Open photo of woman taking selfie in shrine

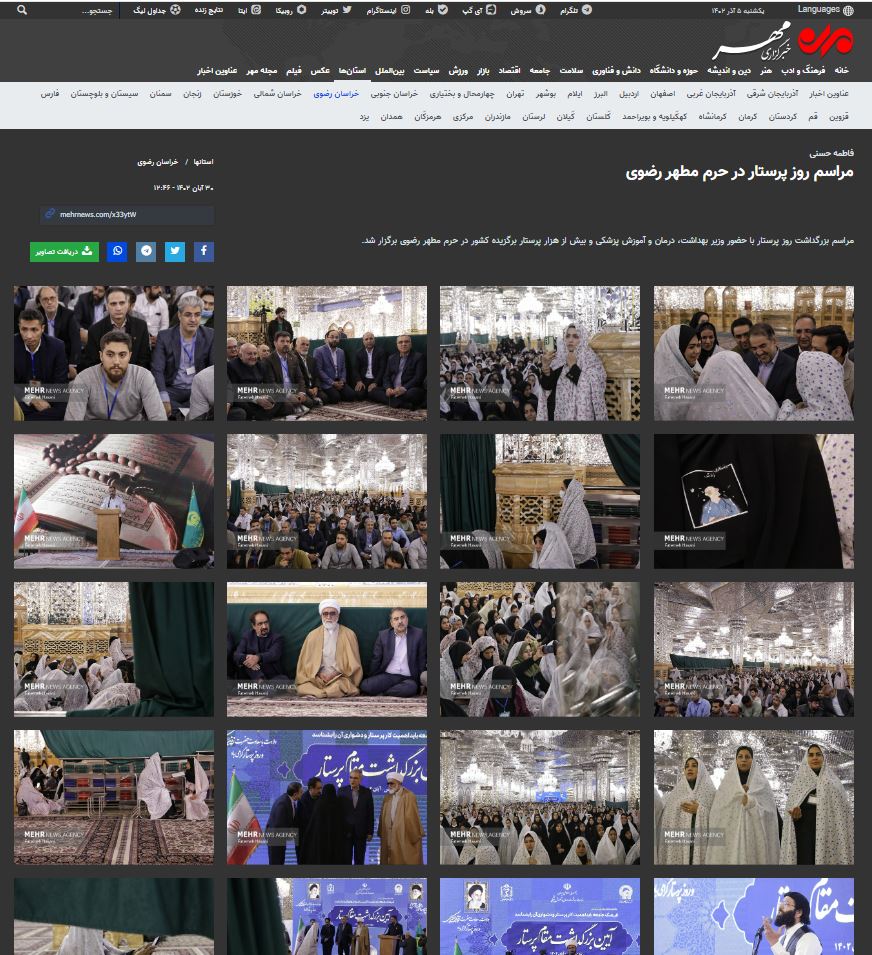pyautogui.click(x=540, y=353)
